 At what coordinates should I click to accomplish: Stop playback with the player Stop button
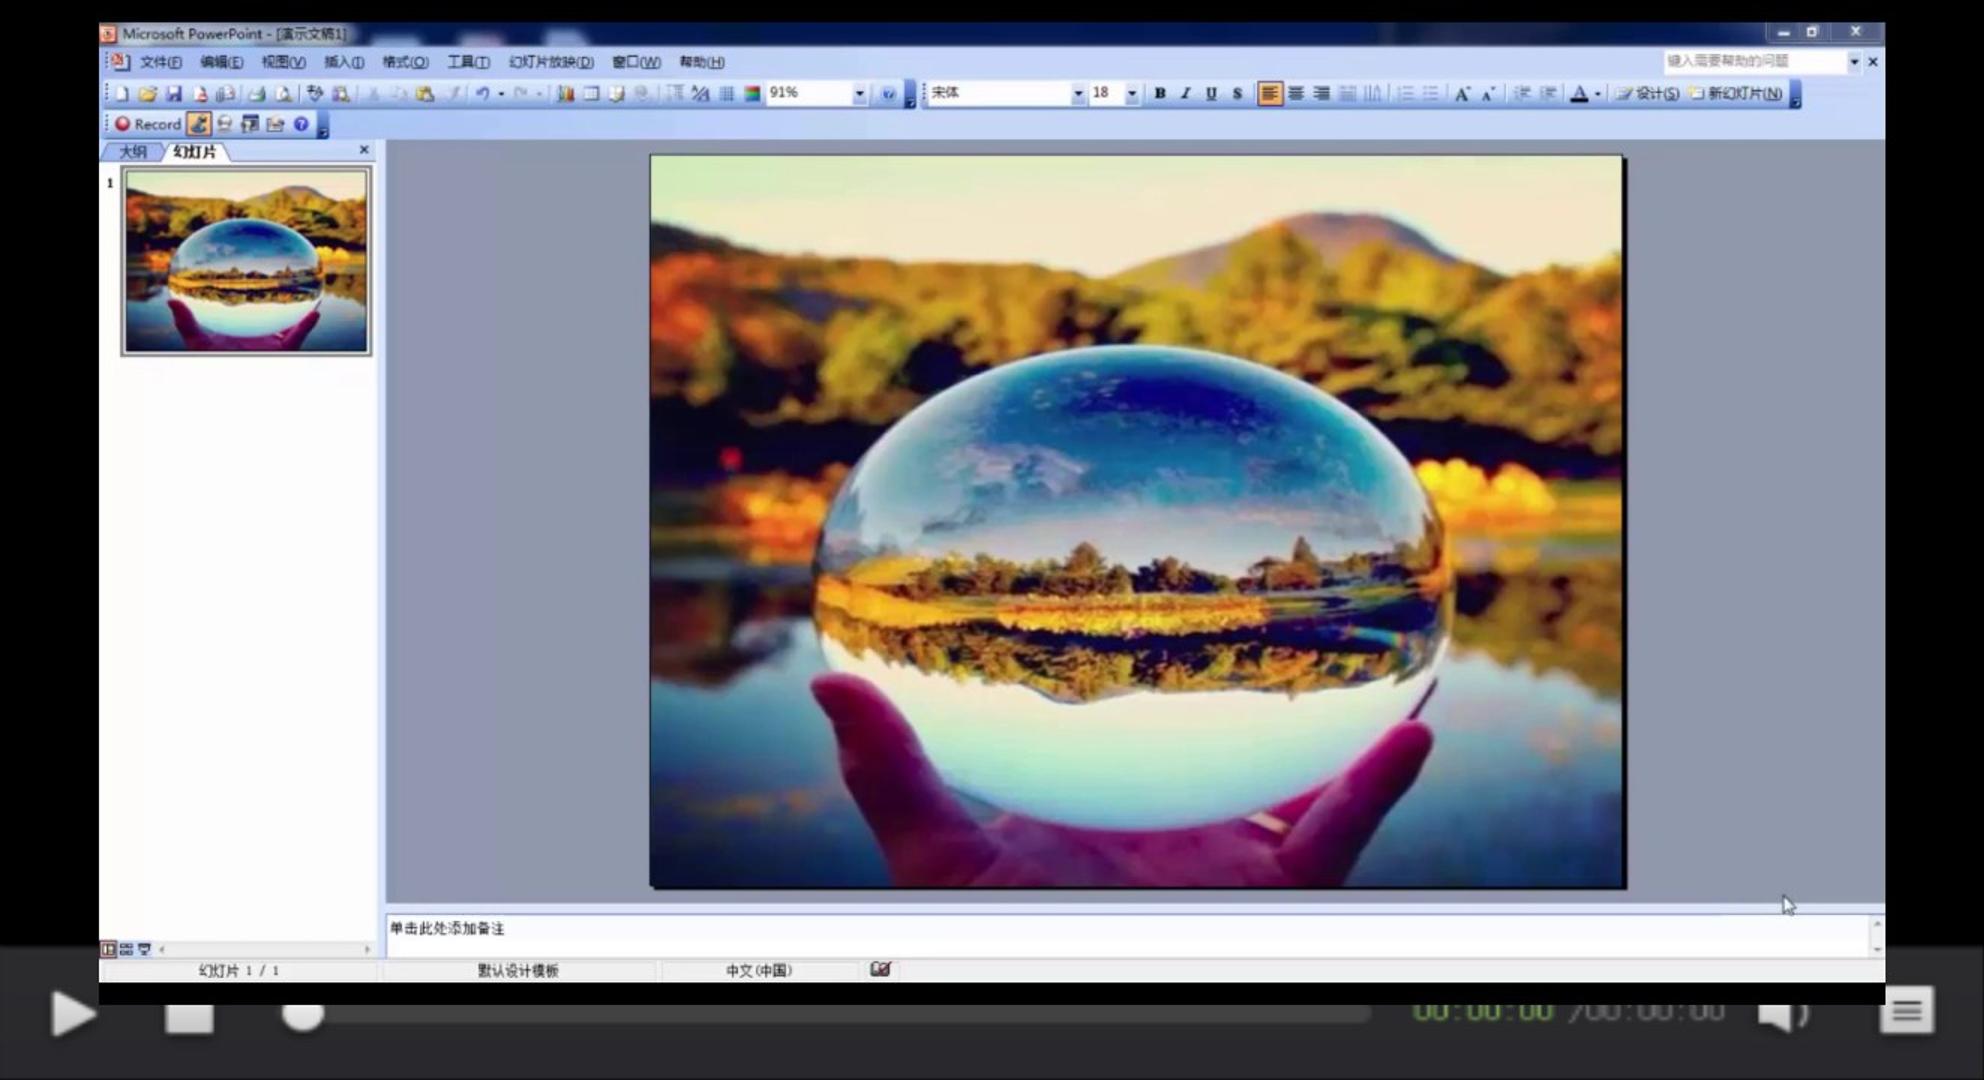(x=189, y=1018)
